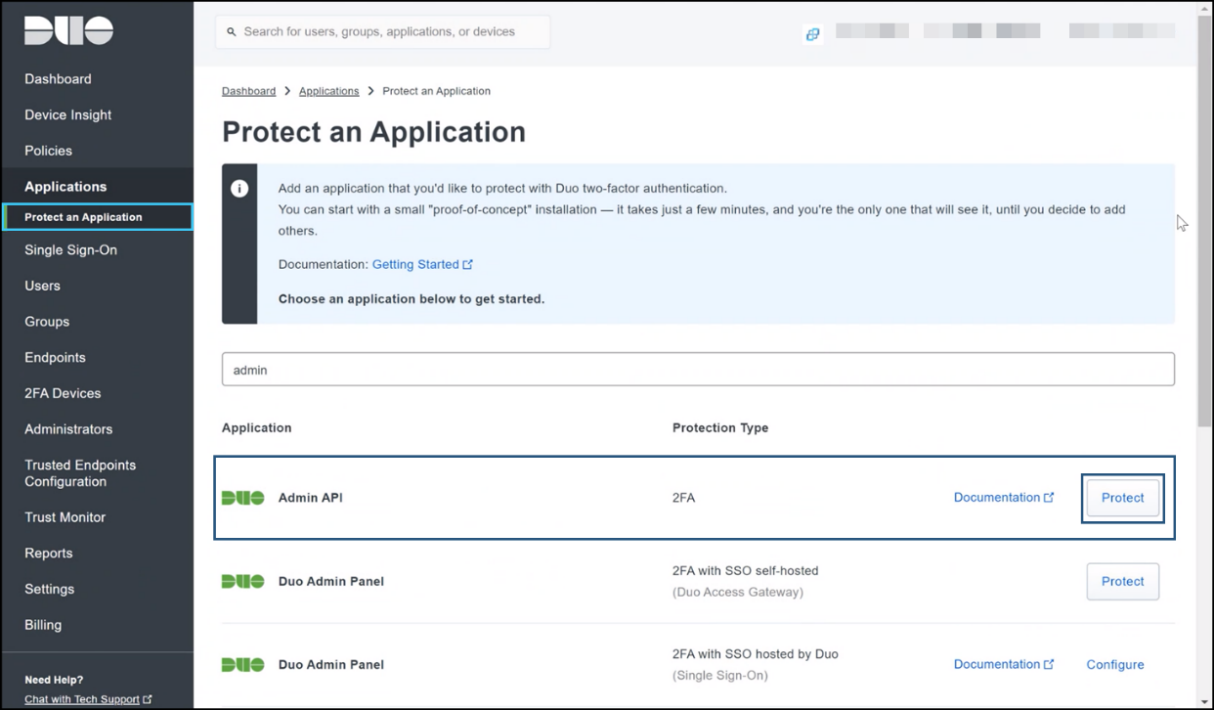Image resolution: width=1214 pixels, height=710 pixels.
Task: Click the Admin API Duo logo icon
Action: 243,498
